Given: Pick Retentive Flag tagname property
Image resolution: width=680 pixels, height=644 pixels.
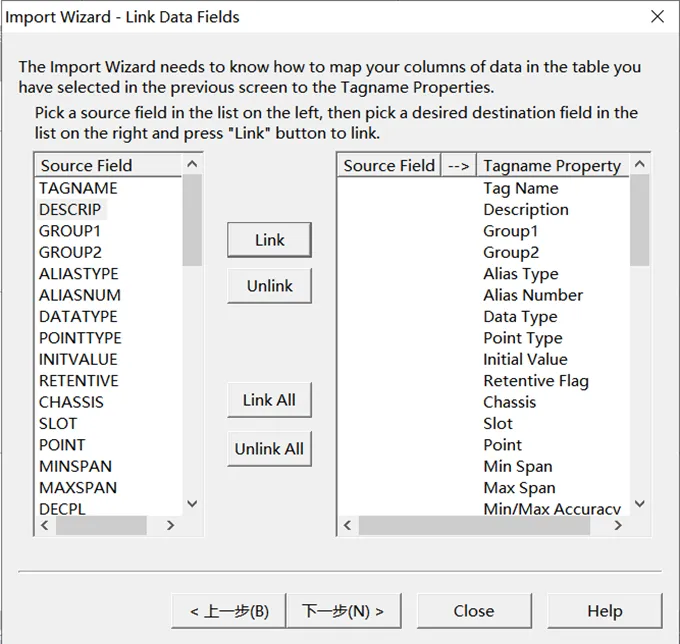Looking at the screenshot, I should (x=536, y=381).
